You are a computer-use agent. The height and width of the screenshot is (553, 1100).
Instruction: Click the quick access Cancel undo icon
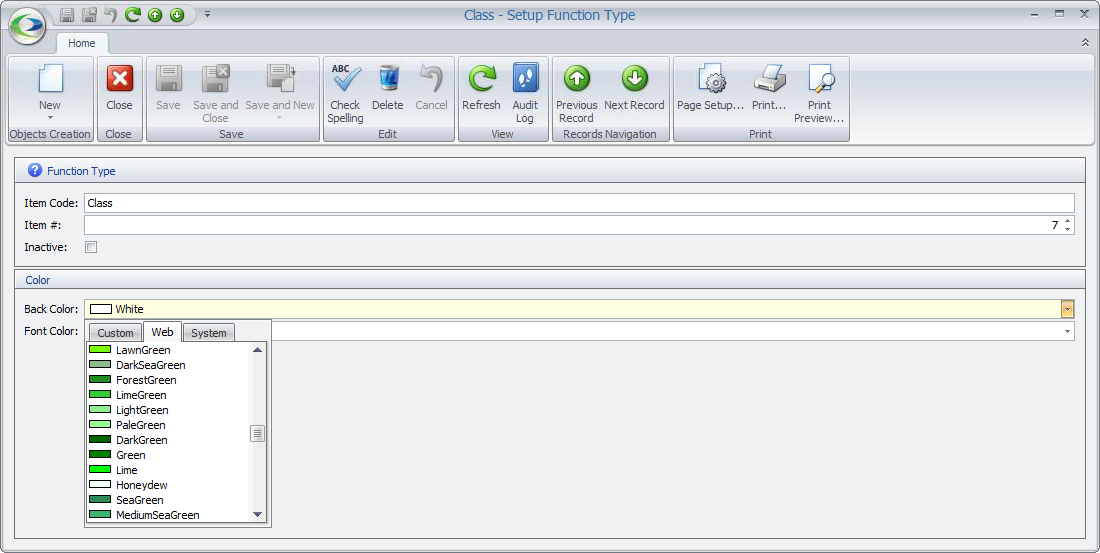[110, 15]
